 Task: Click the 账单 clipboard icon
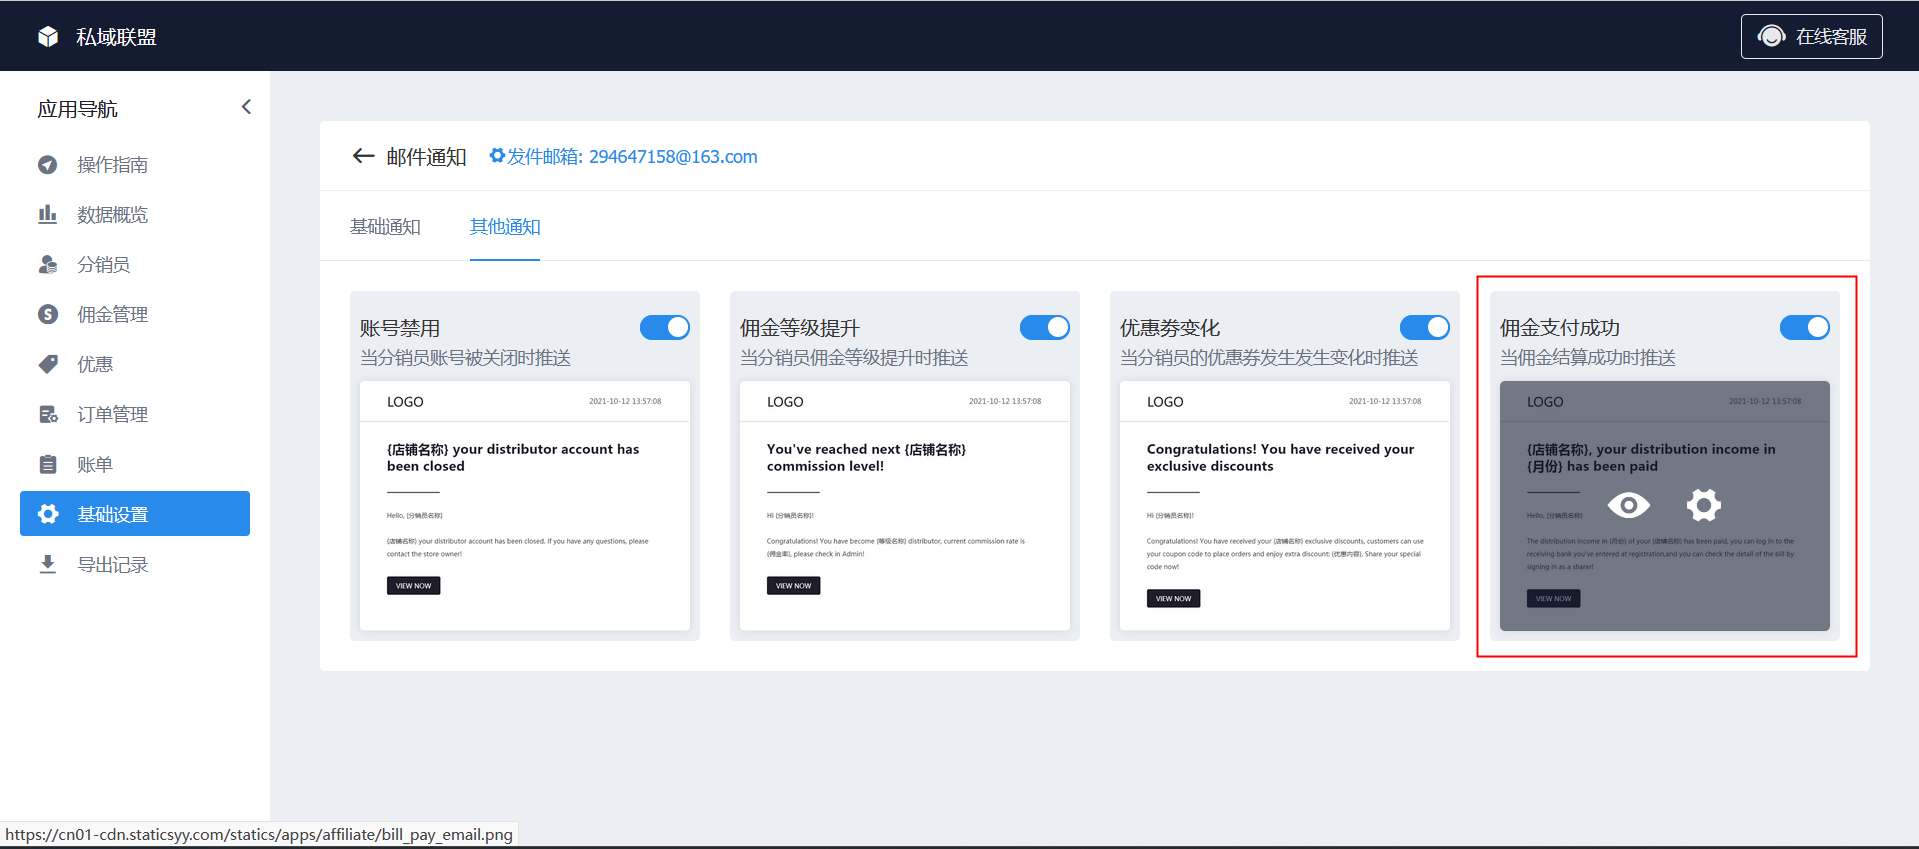coord(48,464)
